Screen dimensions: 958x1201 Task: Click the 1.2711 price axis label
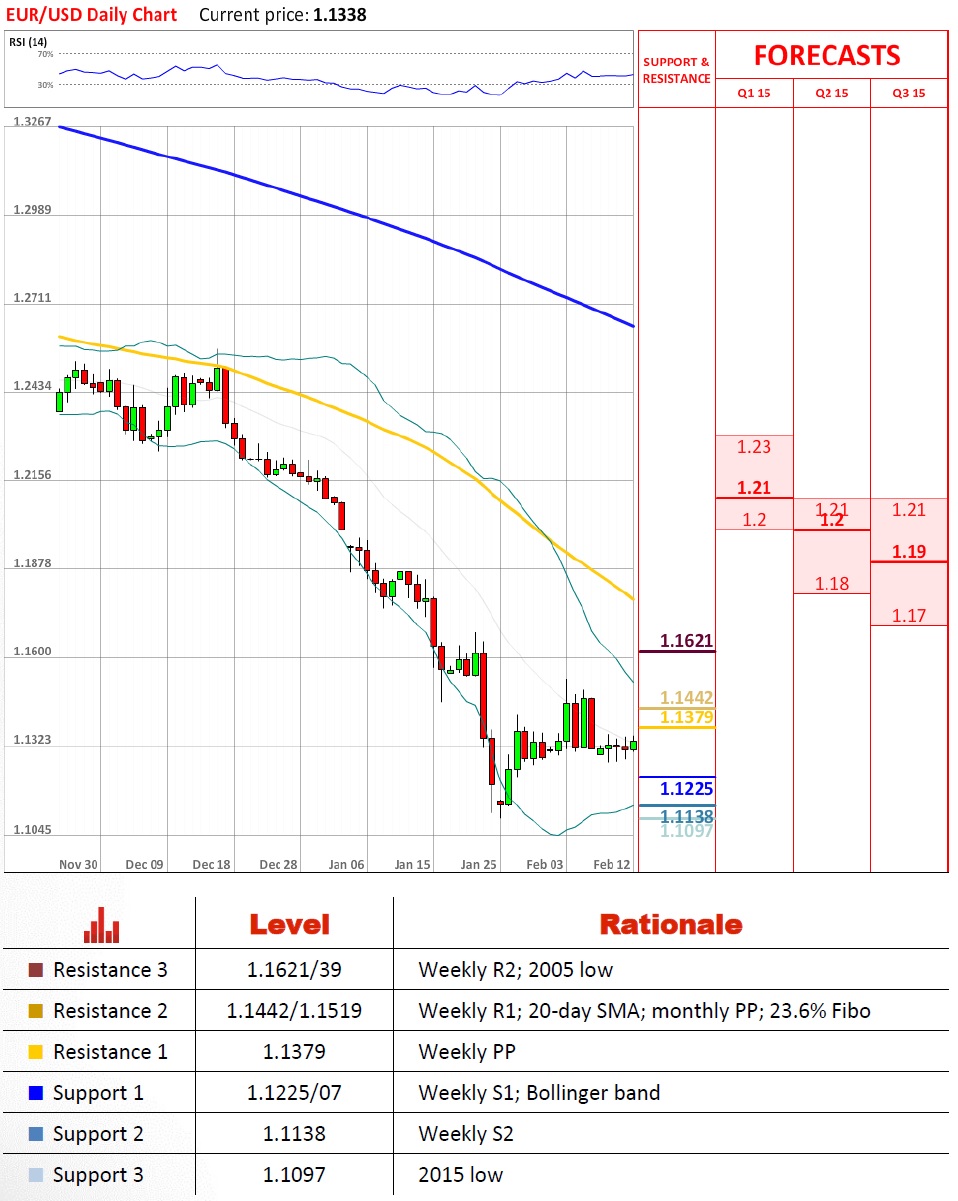(32, 298)
